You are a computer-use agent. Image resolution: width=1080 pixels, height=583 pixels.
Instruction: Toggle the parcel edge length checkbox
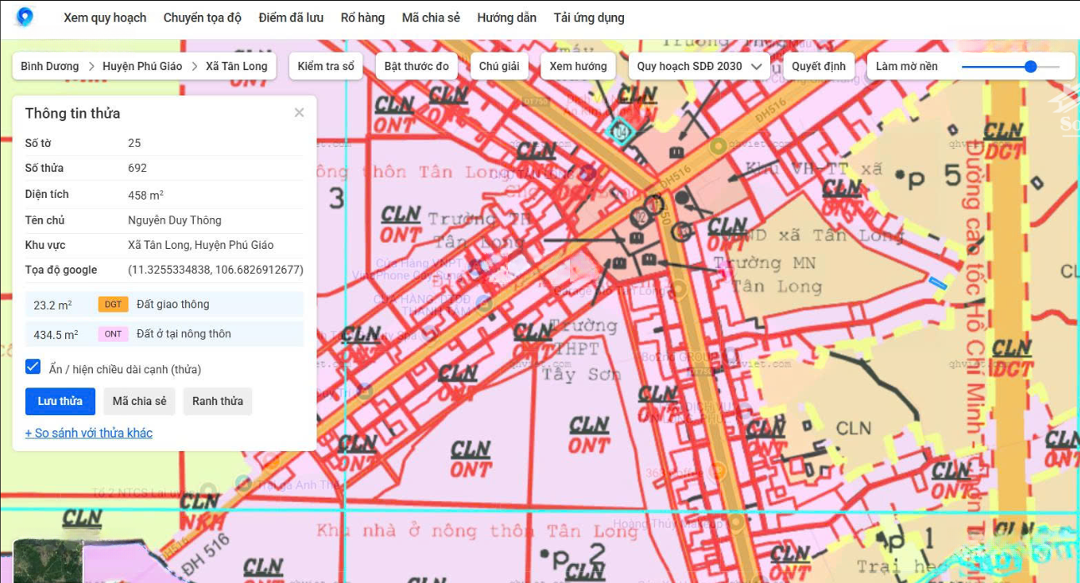[x=33, y=368]
